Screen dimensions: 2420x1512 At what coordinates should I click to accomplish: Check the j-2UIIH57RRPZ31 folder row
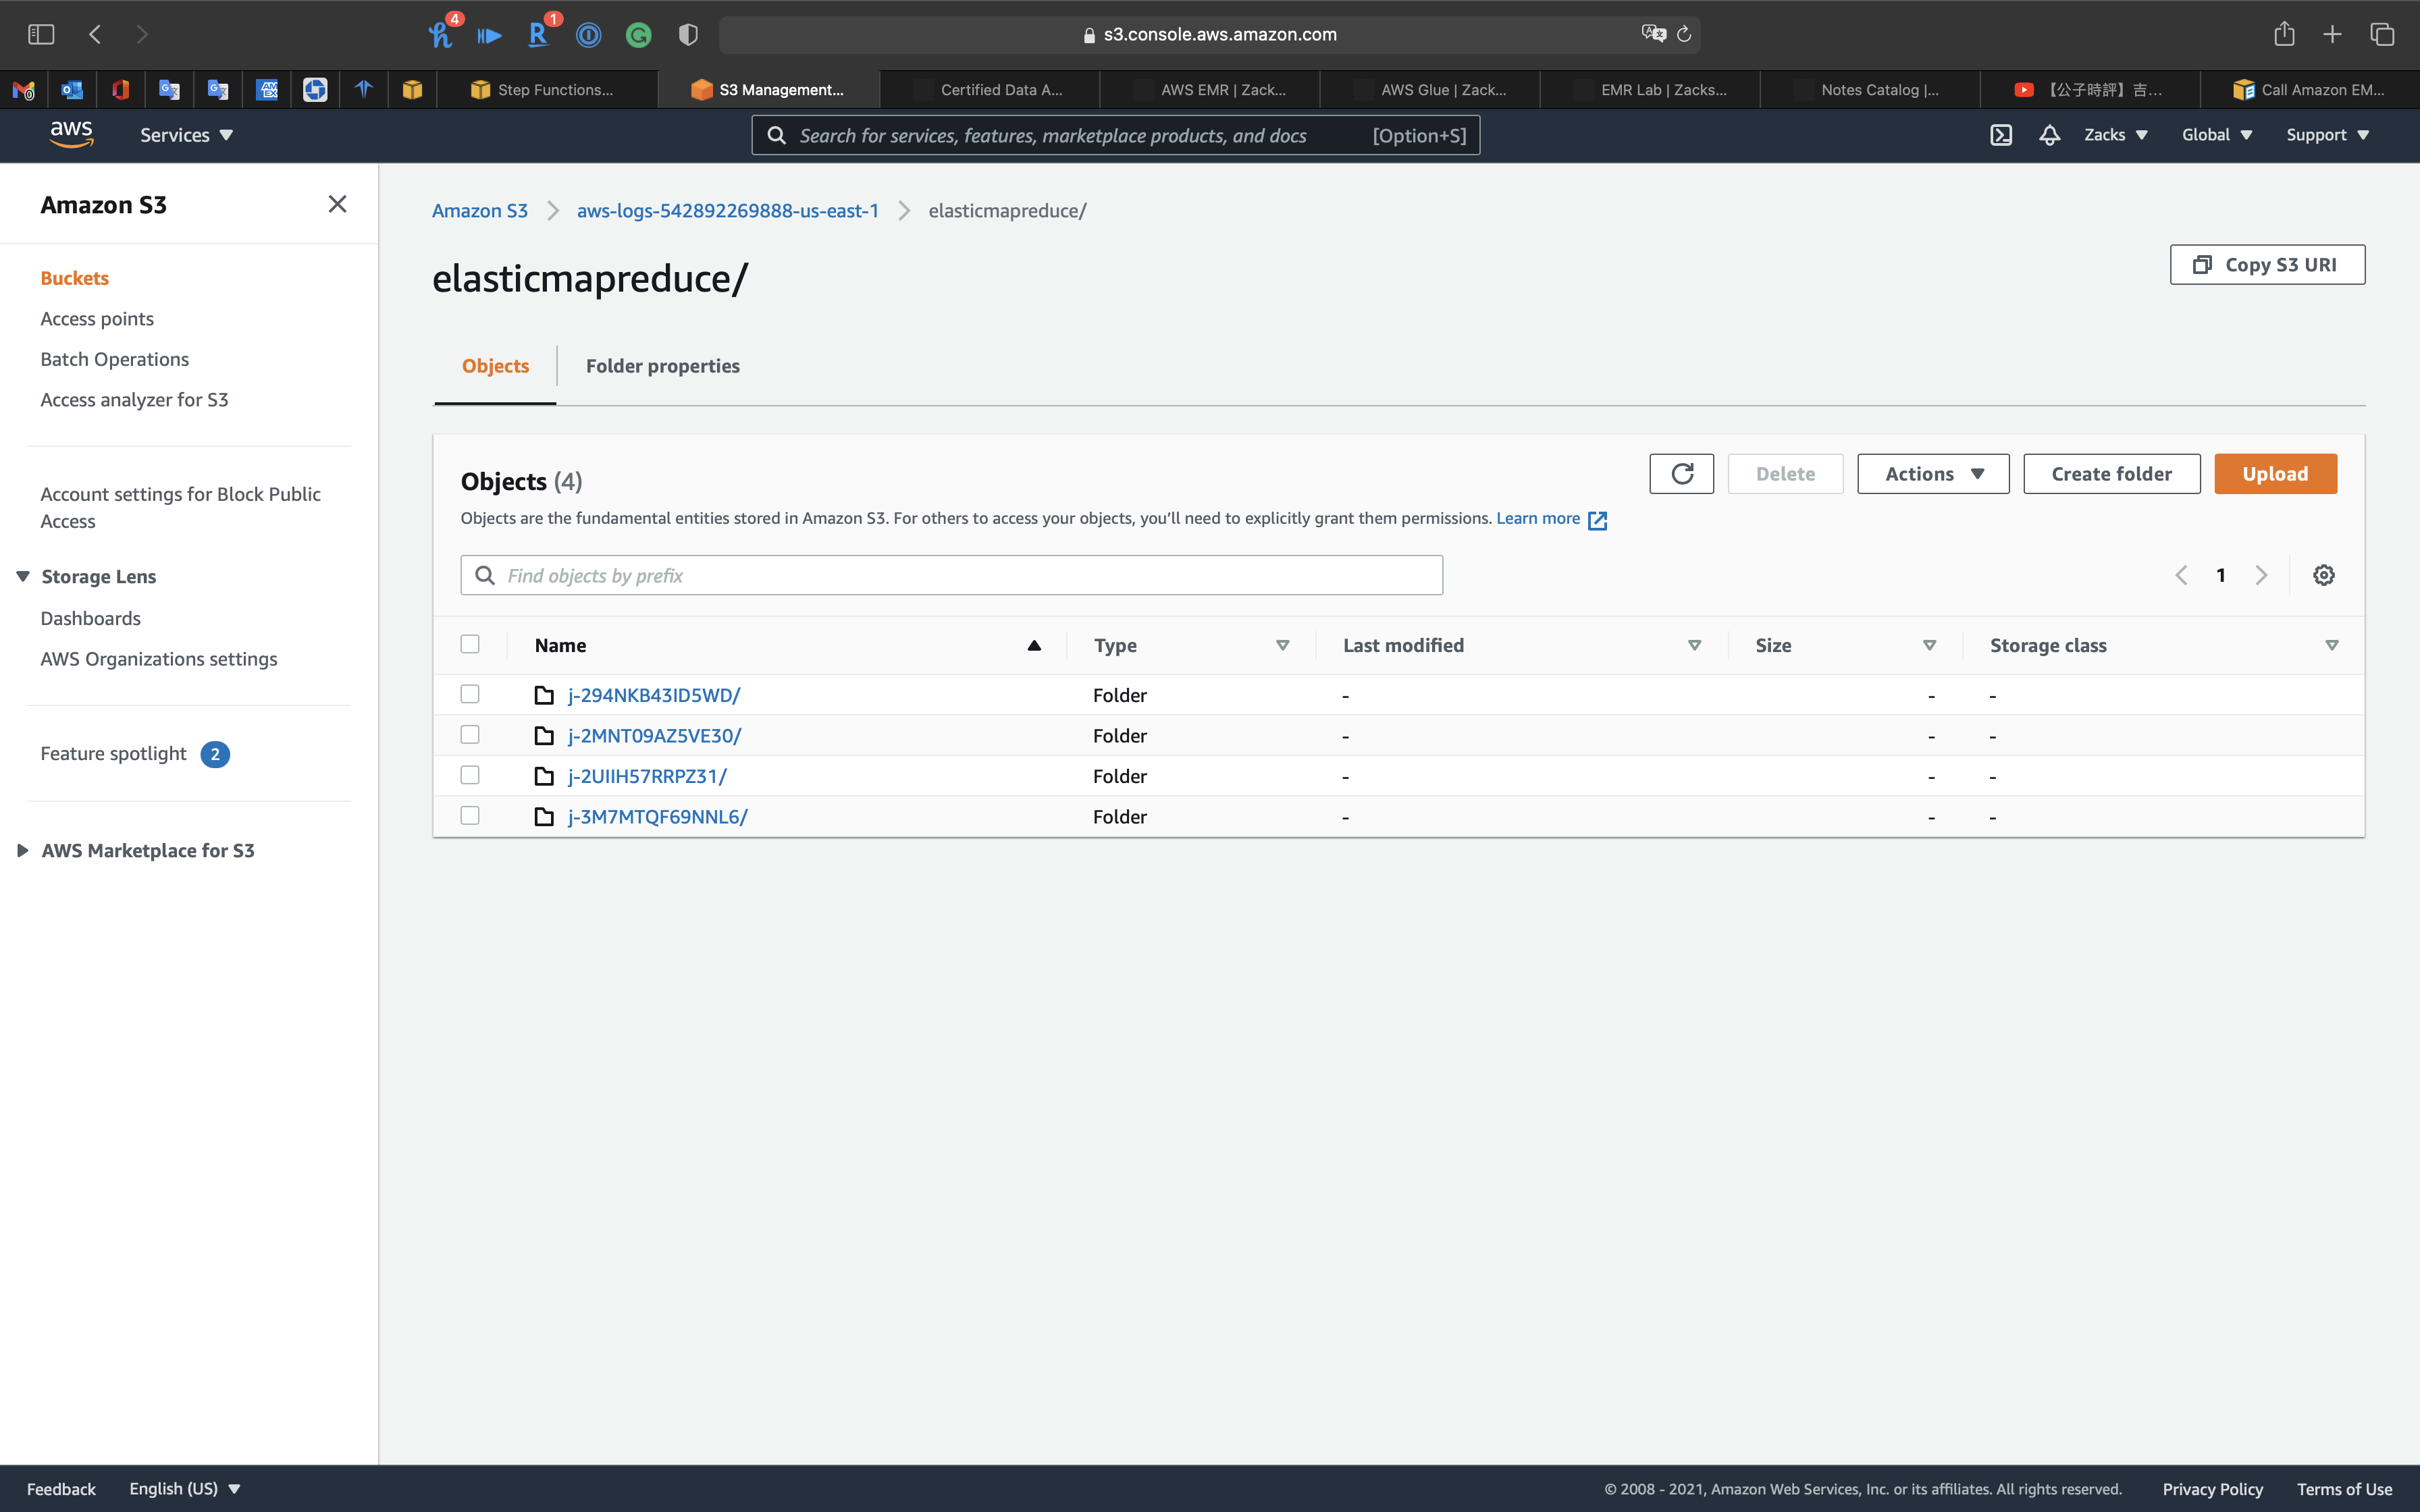[470, 775]
